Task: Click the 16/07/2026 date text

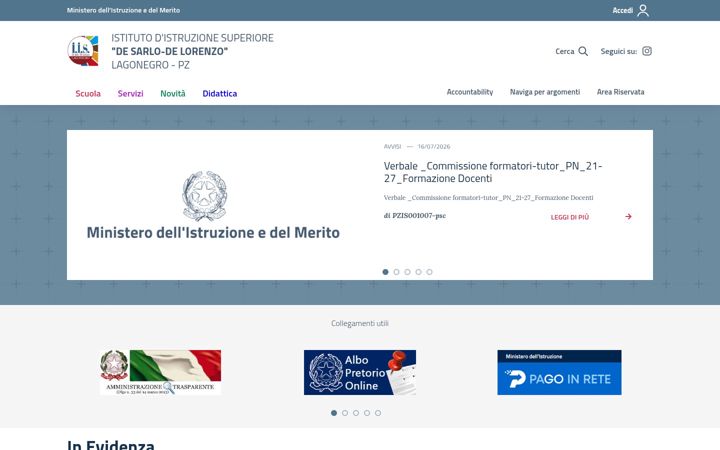Action: click(x=434, y=146)
